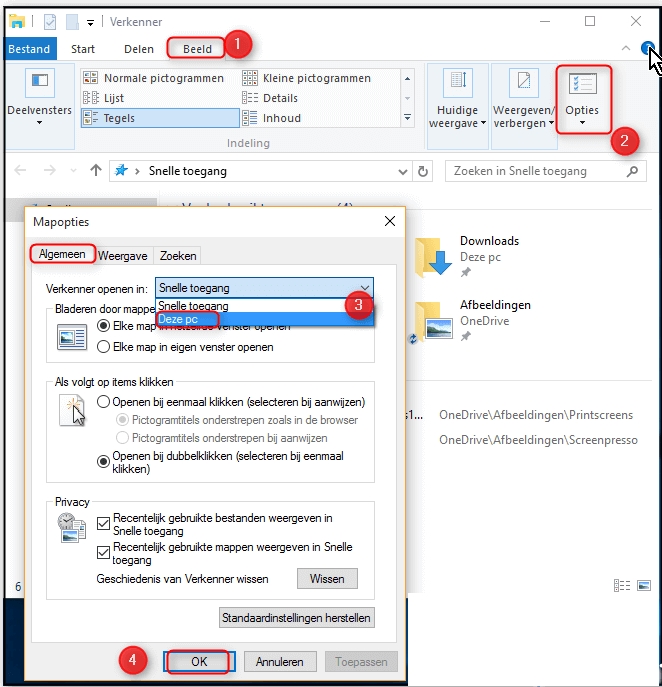This screenshot has width=662, height=687.
Task: Click the 'Zoeken in Snelle toegang' search field
Action: 535,171
